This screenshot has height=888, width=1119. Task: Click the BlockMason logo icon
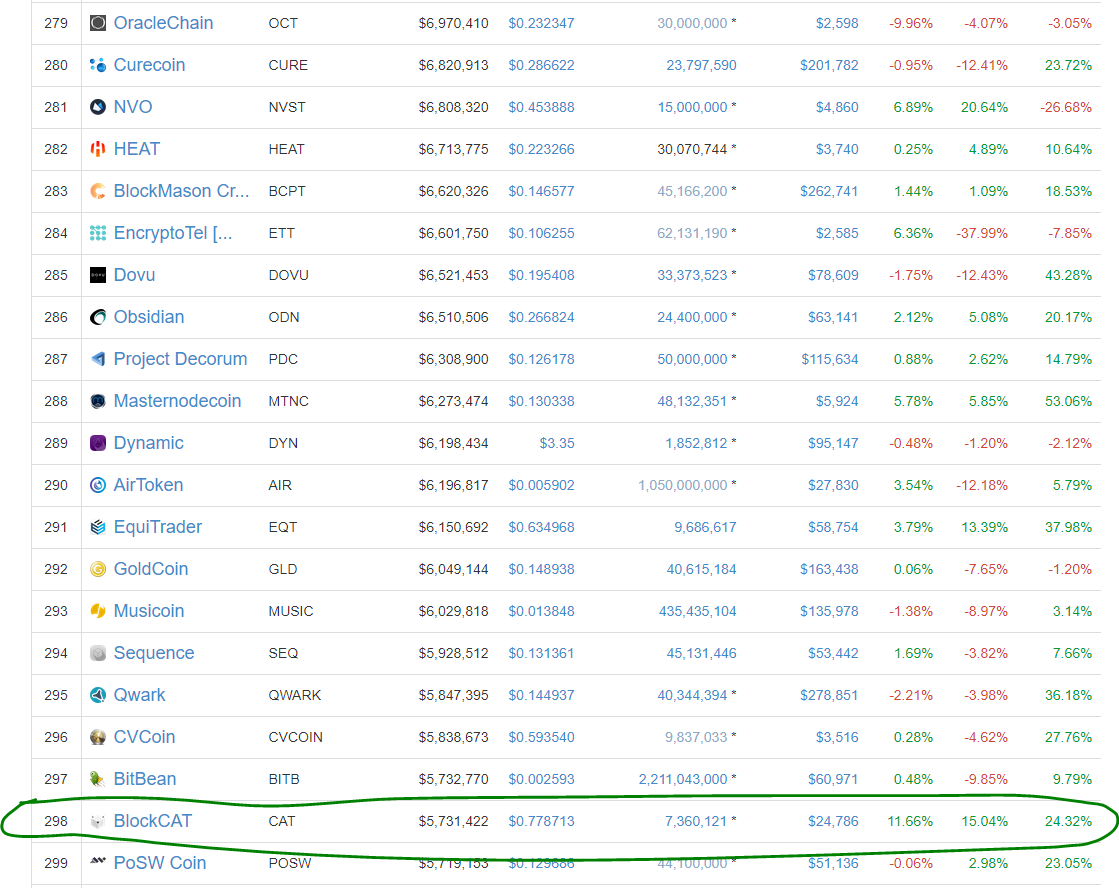tap(98, 191)
